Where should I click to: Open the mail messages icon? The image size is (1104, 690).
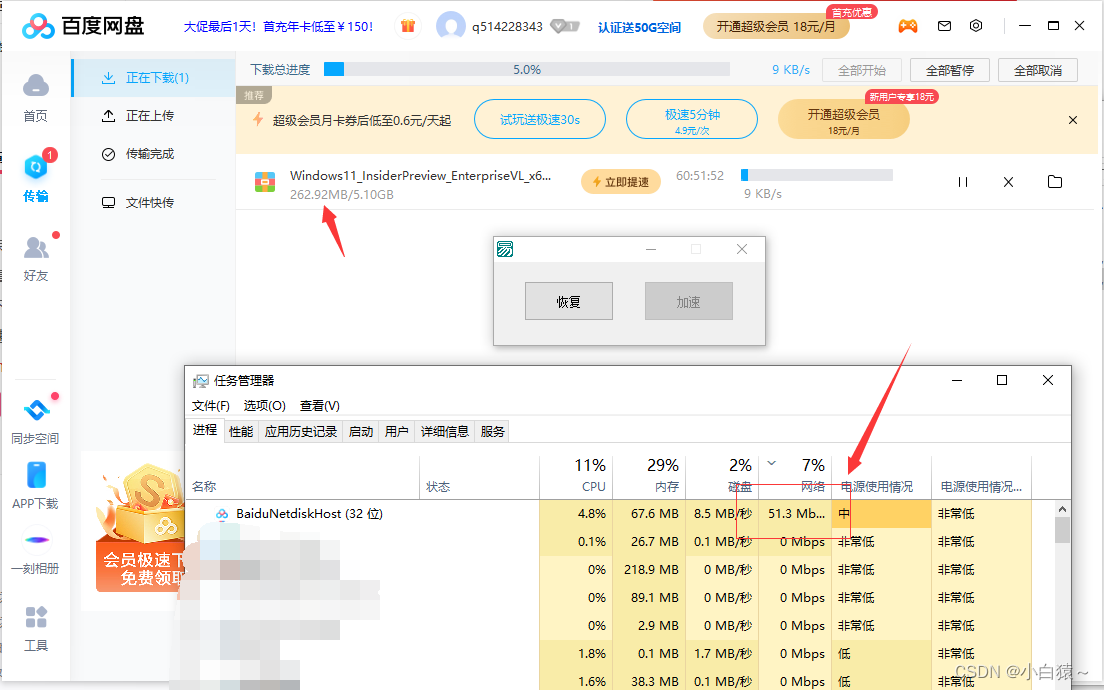coord(944,26)
